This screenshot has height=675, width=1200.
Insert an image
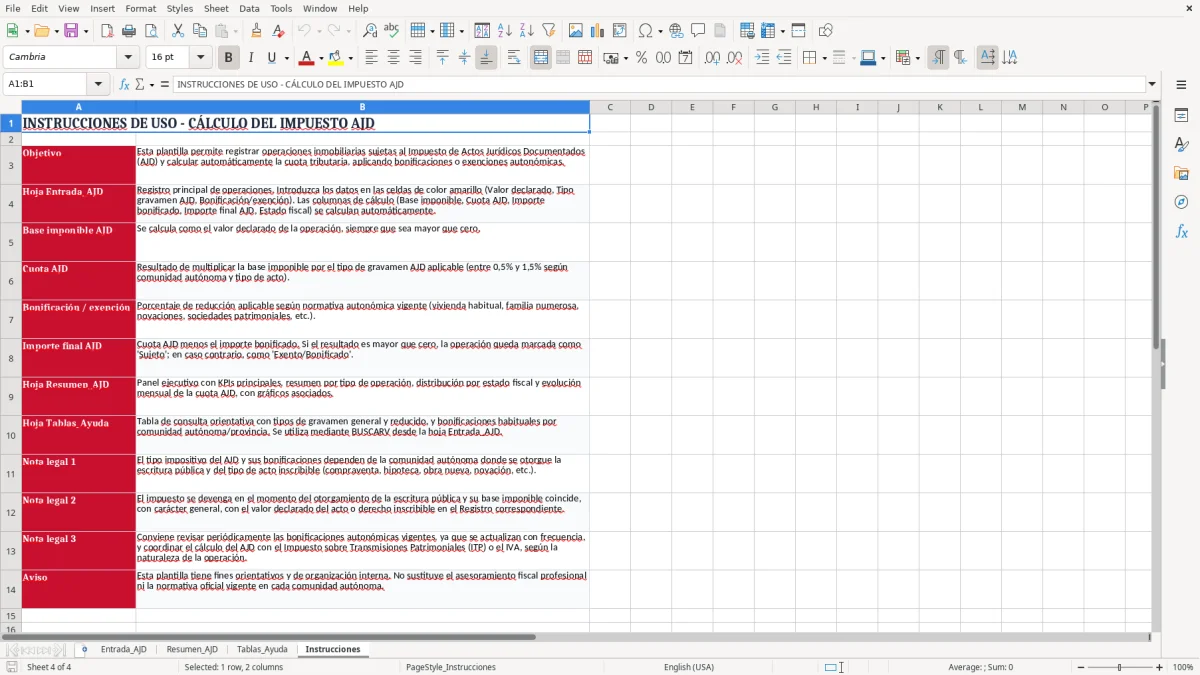pyautogui.click(x=576, y=31)
